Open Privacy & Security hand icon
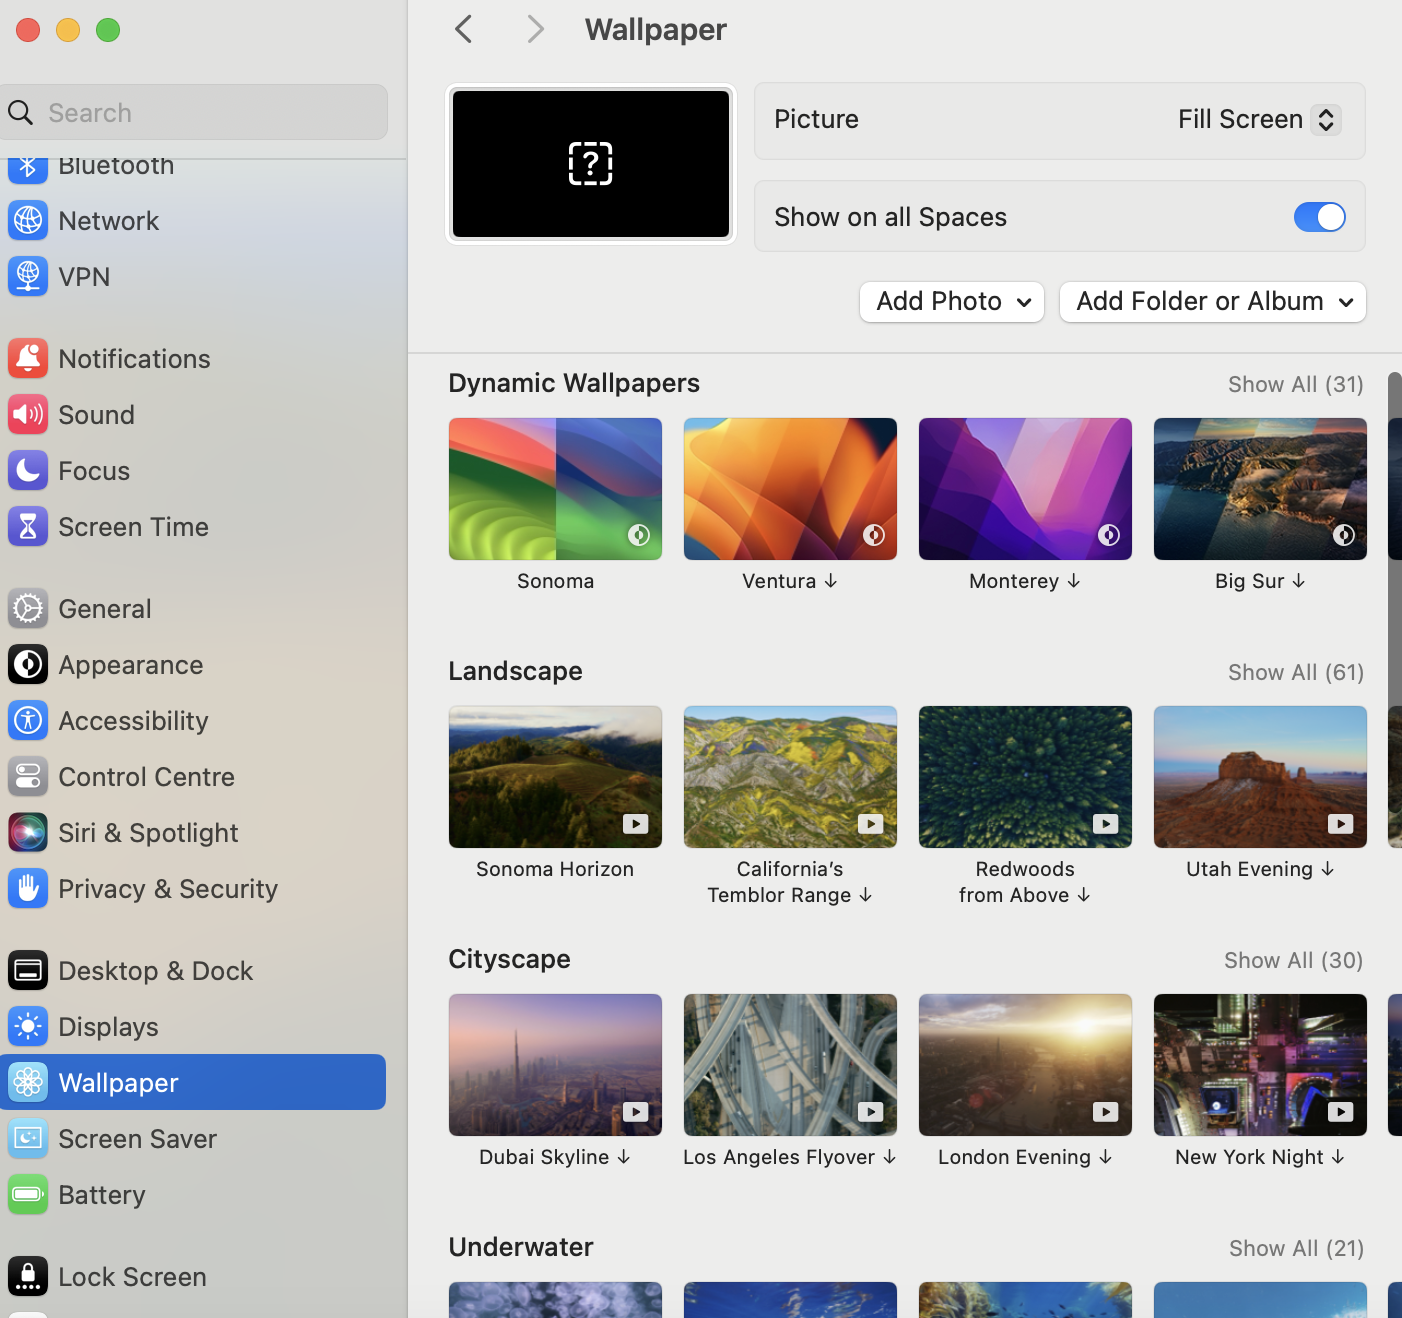The image size is (1402, 1318). pos(28,889)
